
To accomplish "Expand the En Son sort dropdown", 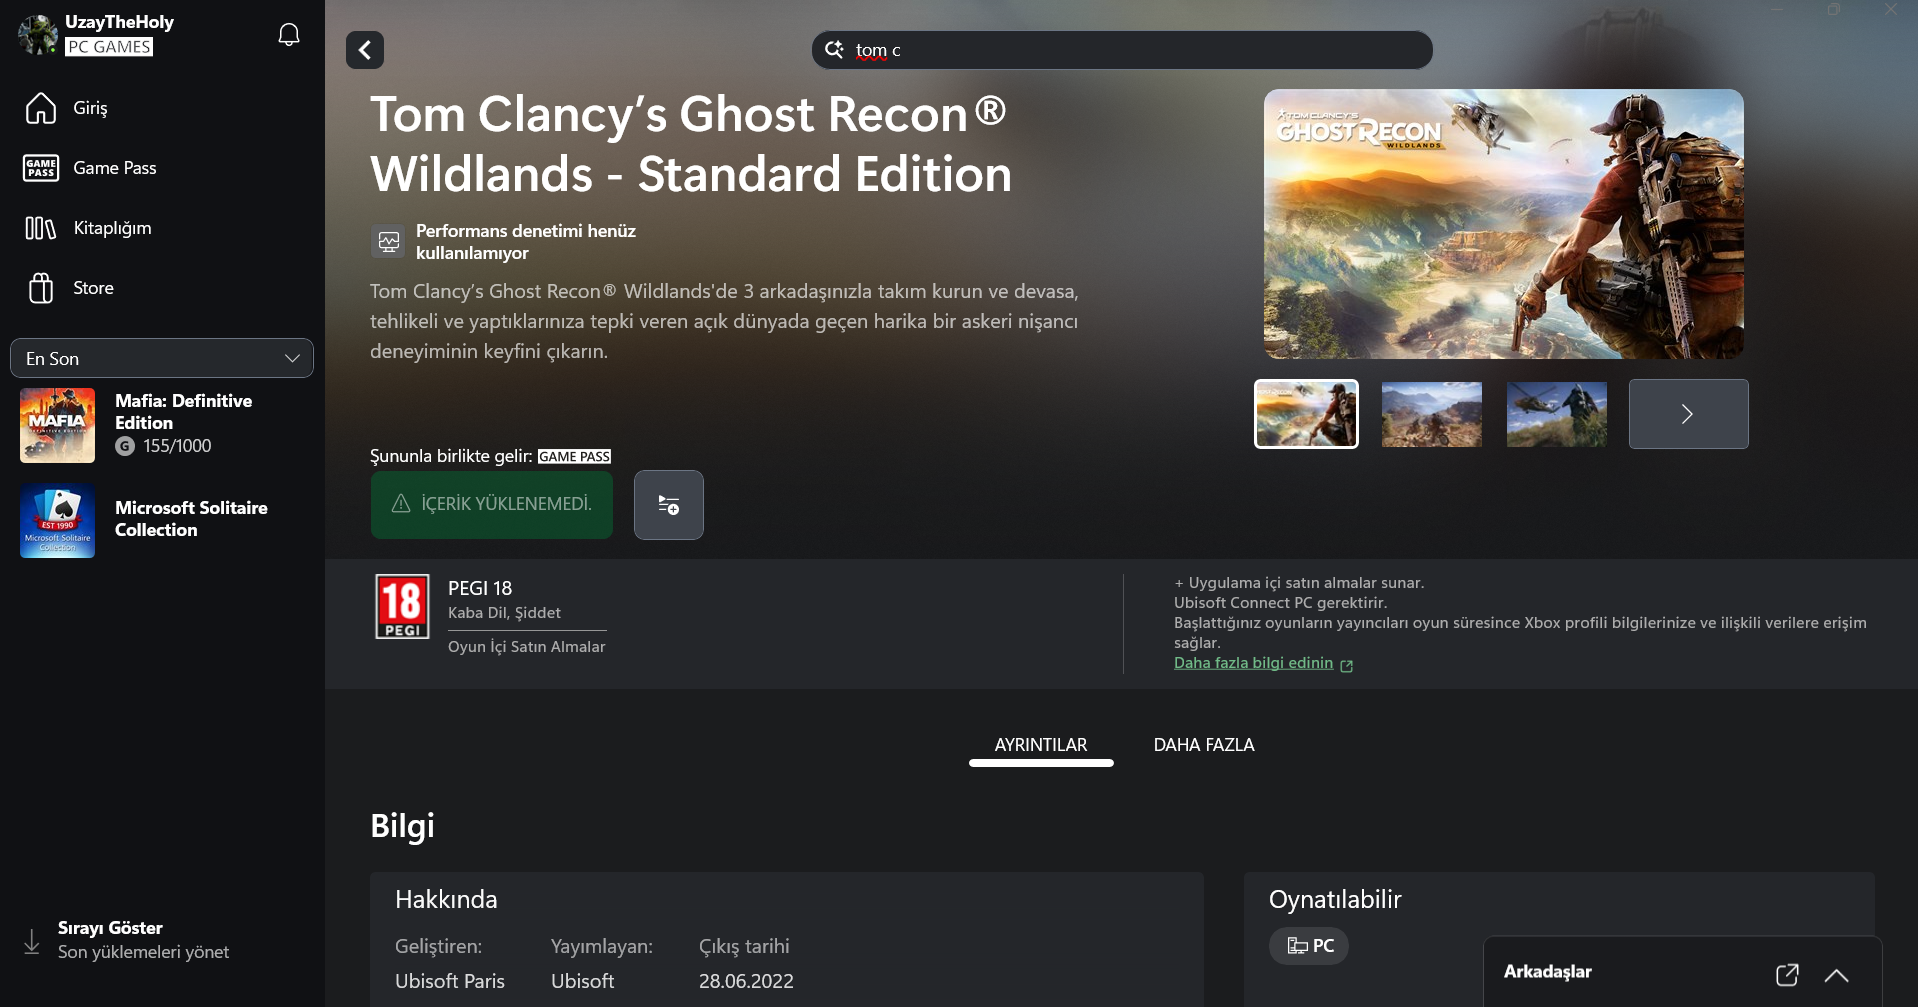I will tap(162, 358).
